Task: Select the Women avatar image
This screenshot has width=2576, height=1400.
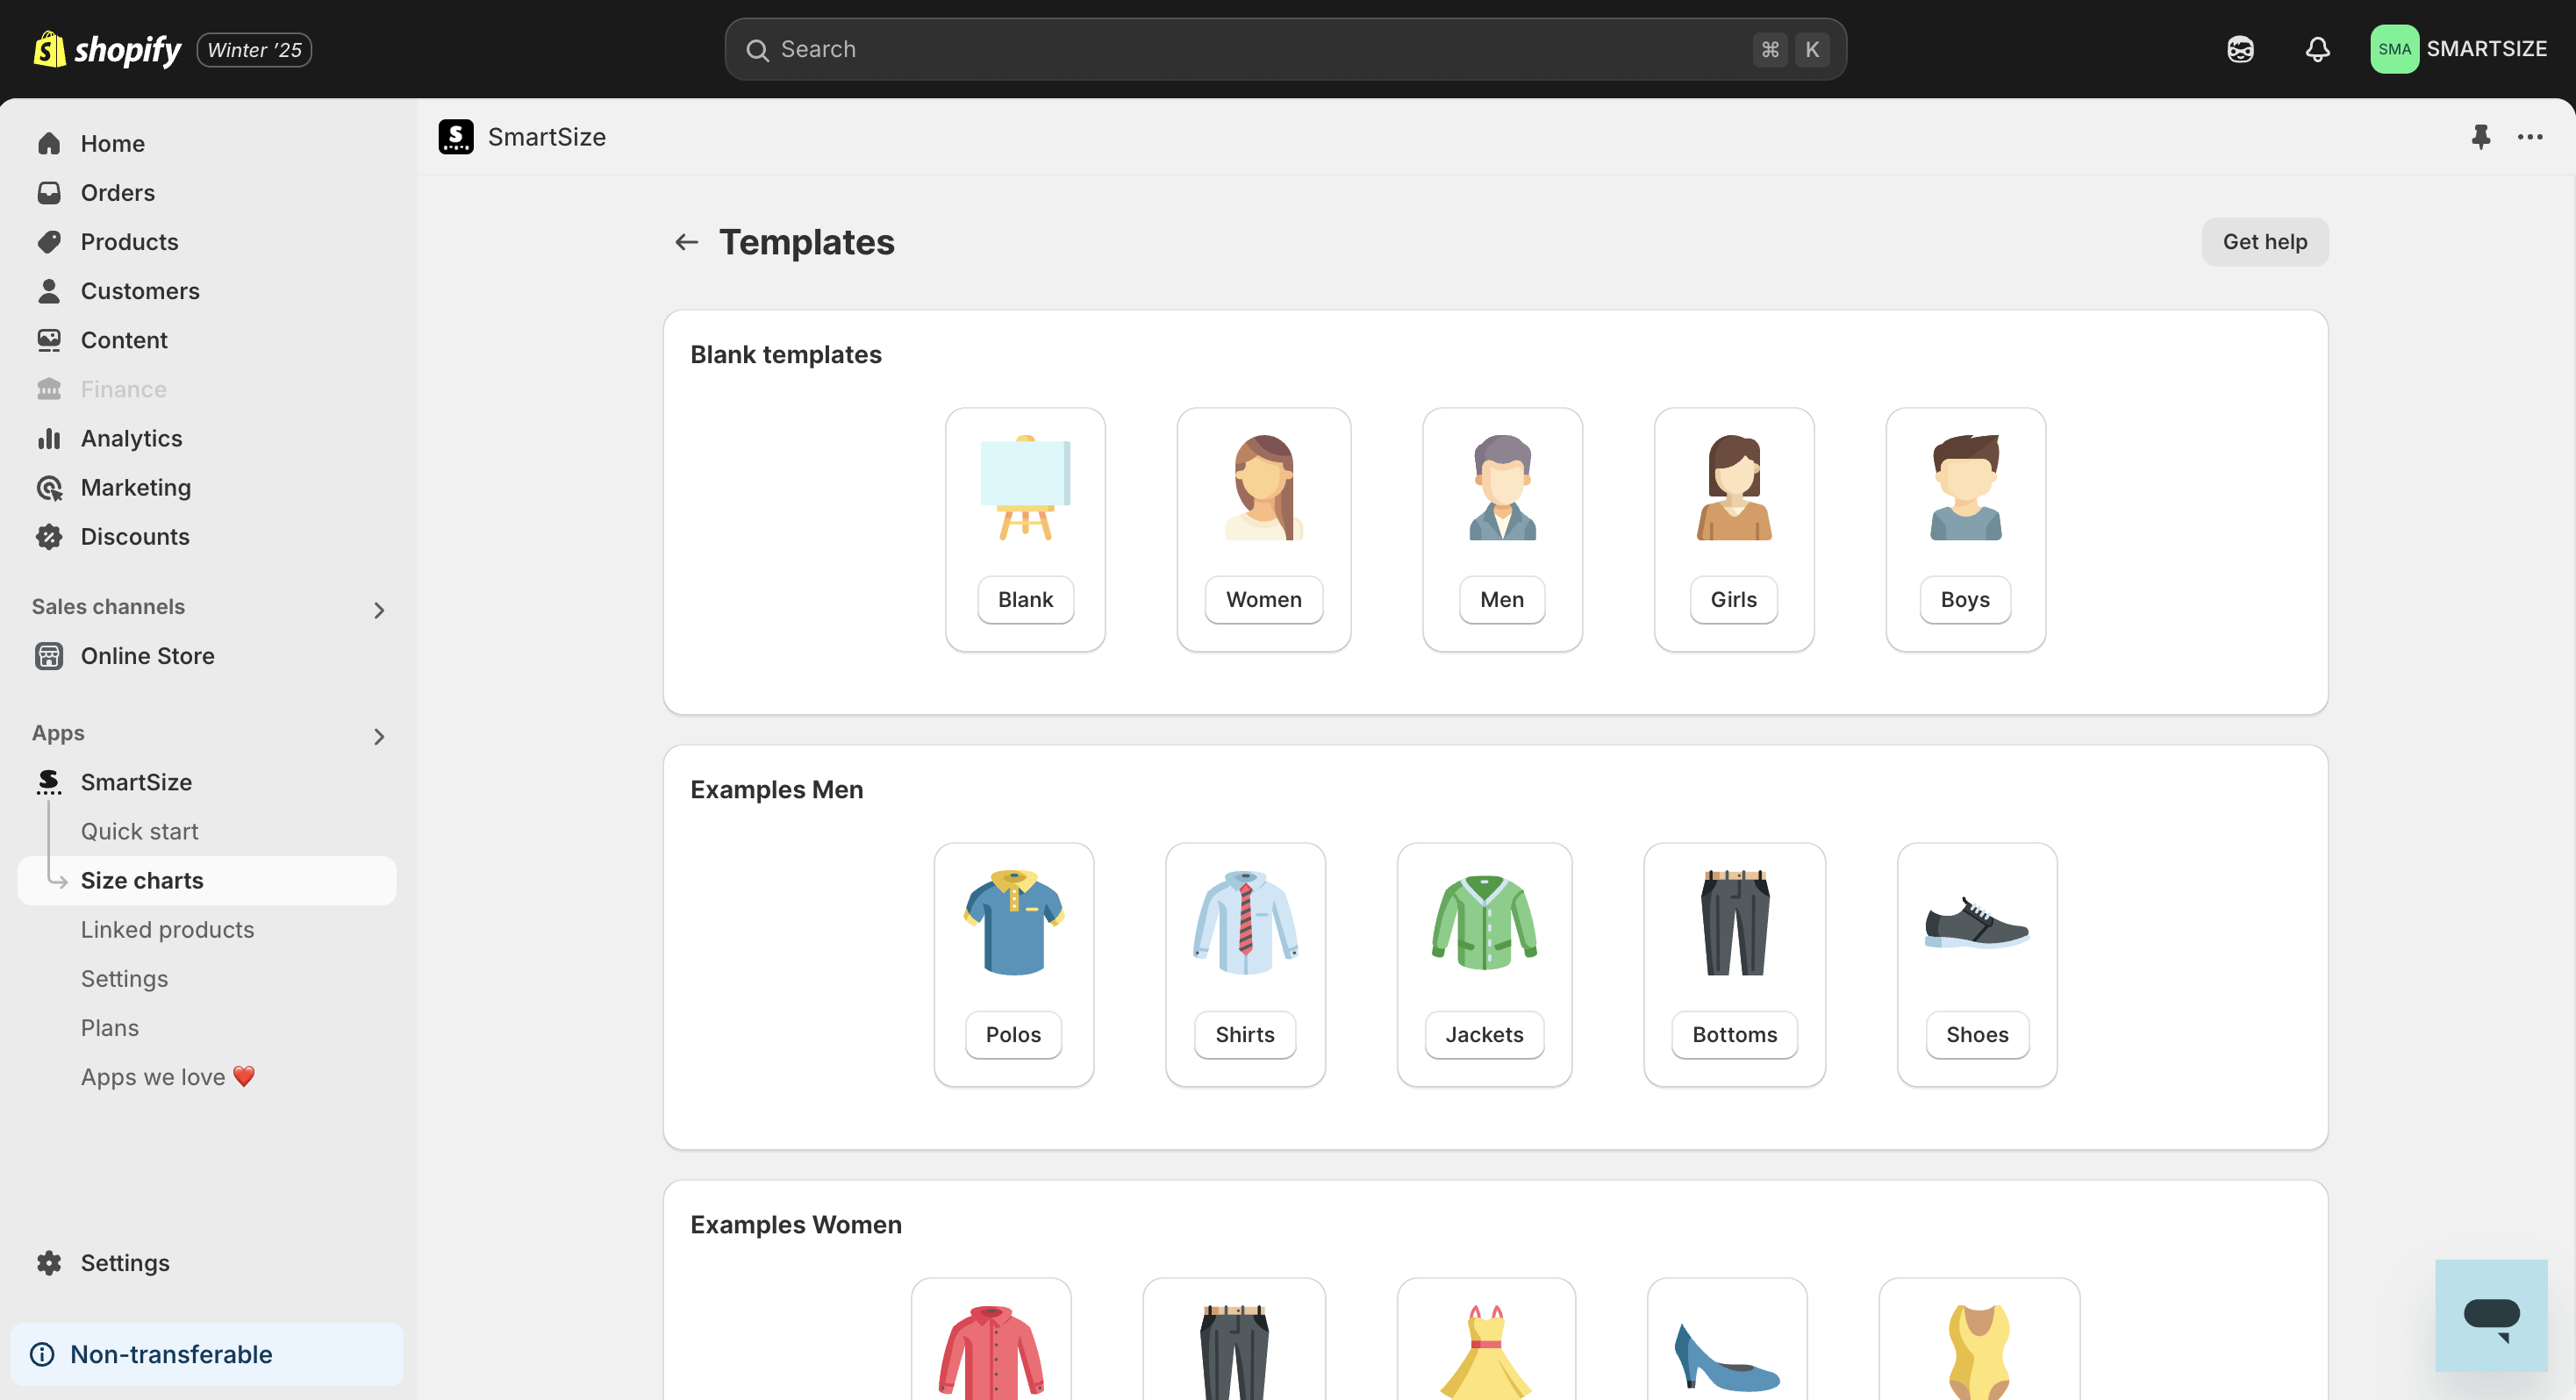Action: click(x=1263, y=487)
